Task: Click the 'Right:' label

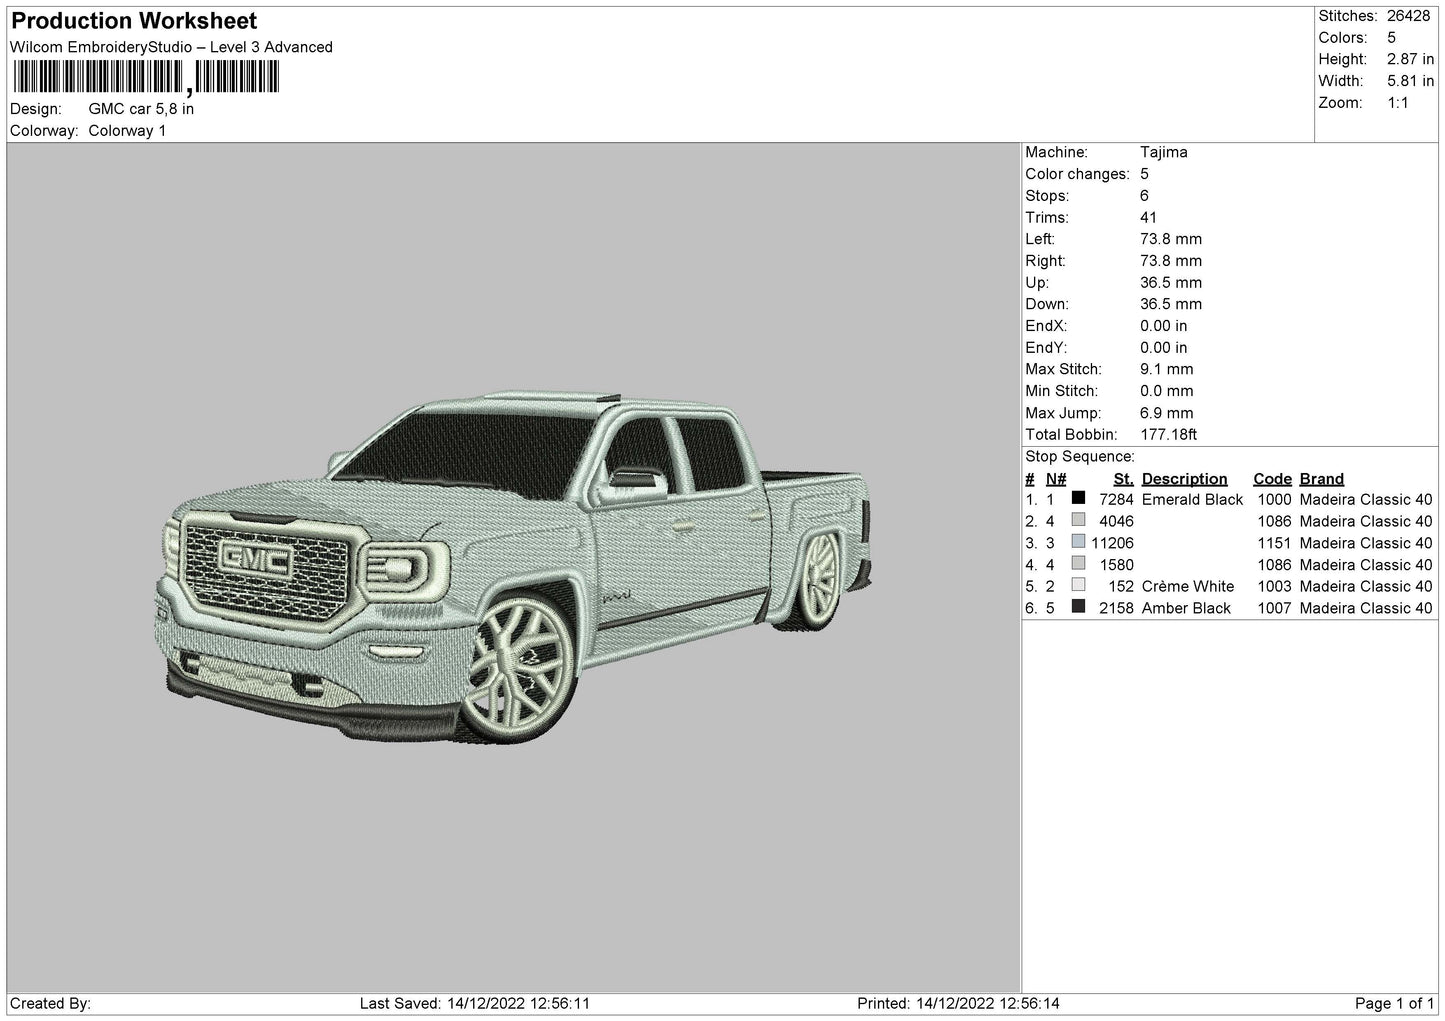Action: click(1045, 261)
